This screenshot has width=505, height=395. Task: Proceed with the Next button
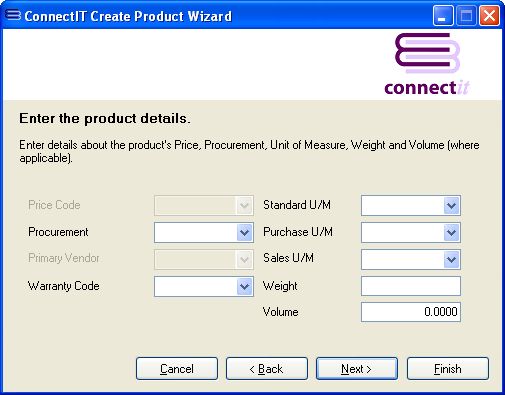(357, 369)
